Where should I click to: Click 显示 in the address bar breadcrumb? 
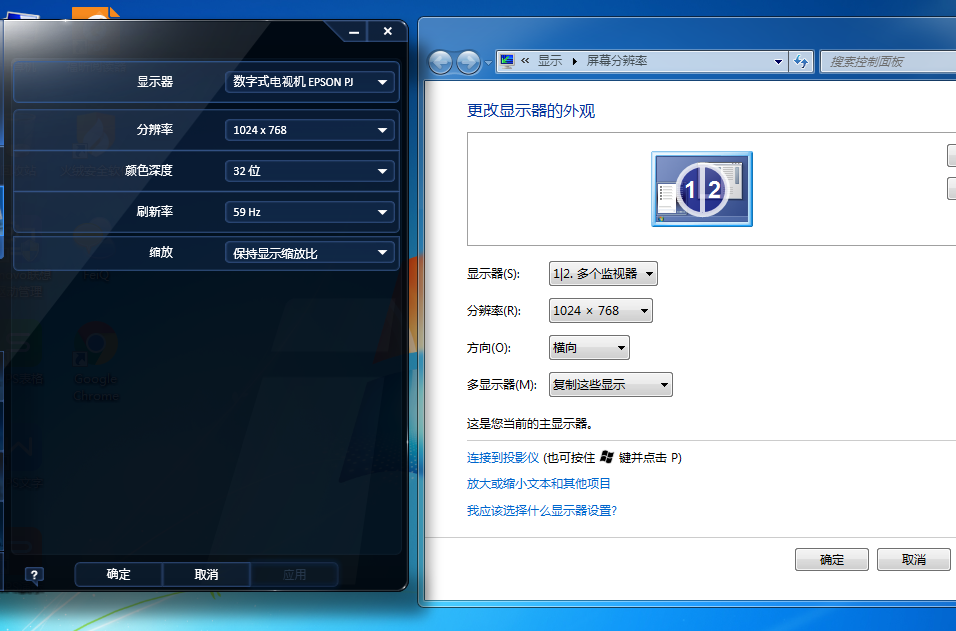click(550, 61)
